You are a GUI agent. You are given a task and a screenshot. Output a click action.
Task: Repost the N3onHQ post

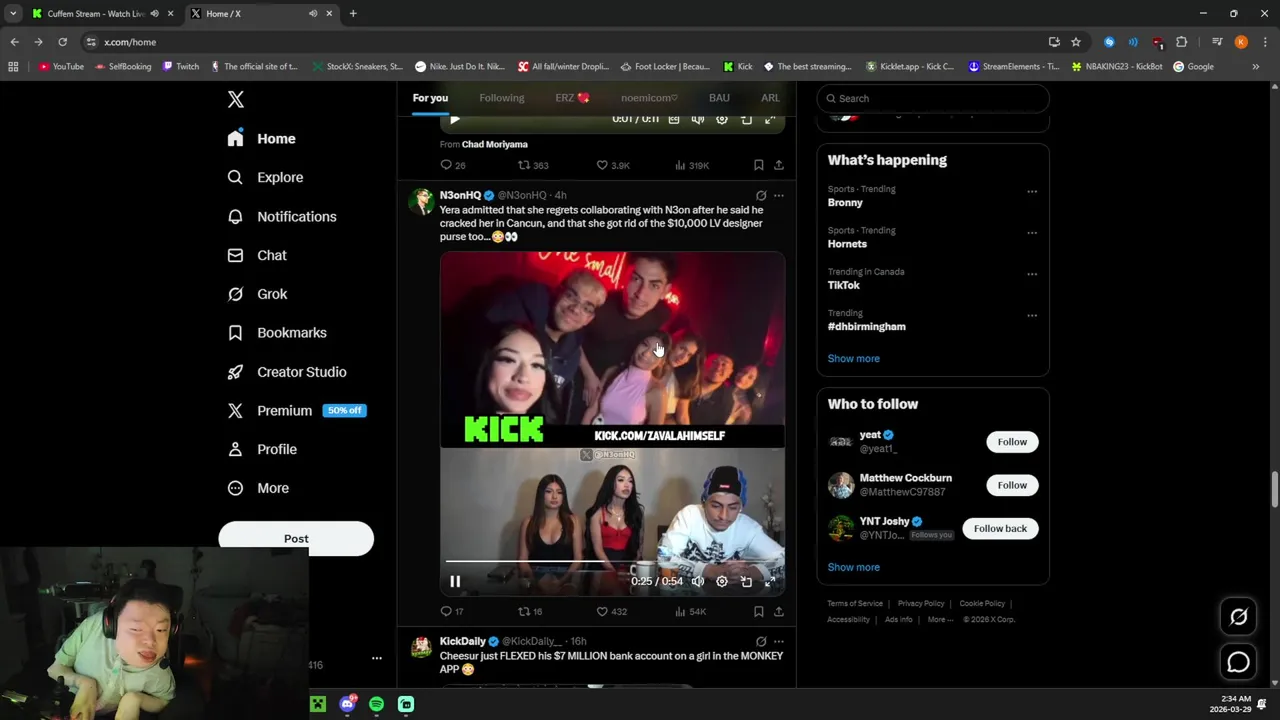click(530, 611)
